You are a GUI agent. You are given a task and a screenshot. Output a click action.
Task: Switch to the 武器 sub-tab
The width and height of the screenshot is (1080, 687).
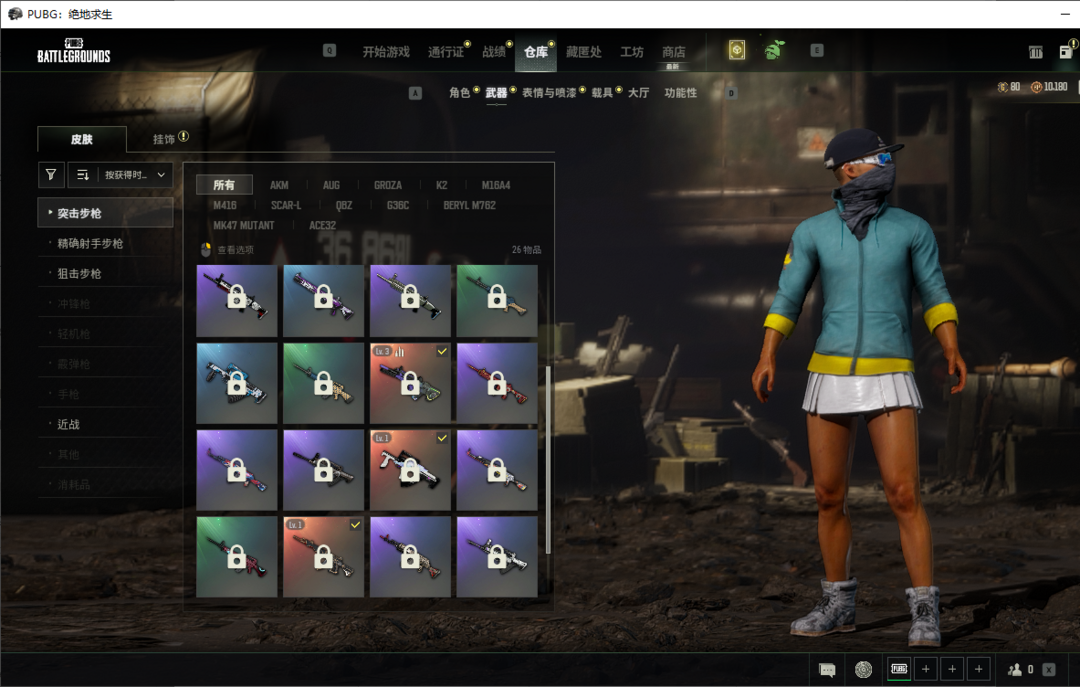(496, 92)
